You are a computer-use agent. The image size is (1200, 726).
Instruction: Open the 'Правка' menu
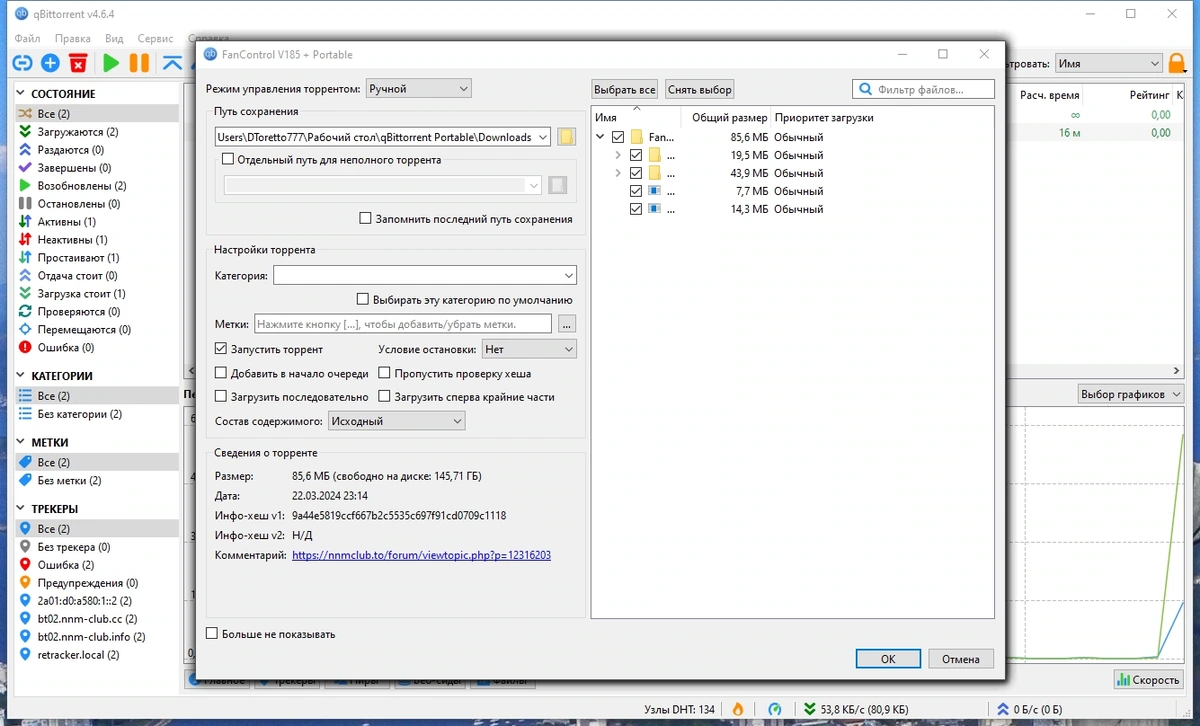73,38
